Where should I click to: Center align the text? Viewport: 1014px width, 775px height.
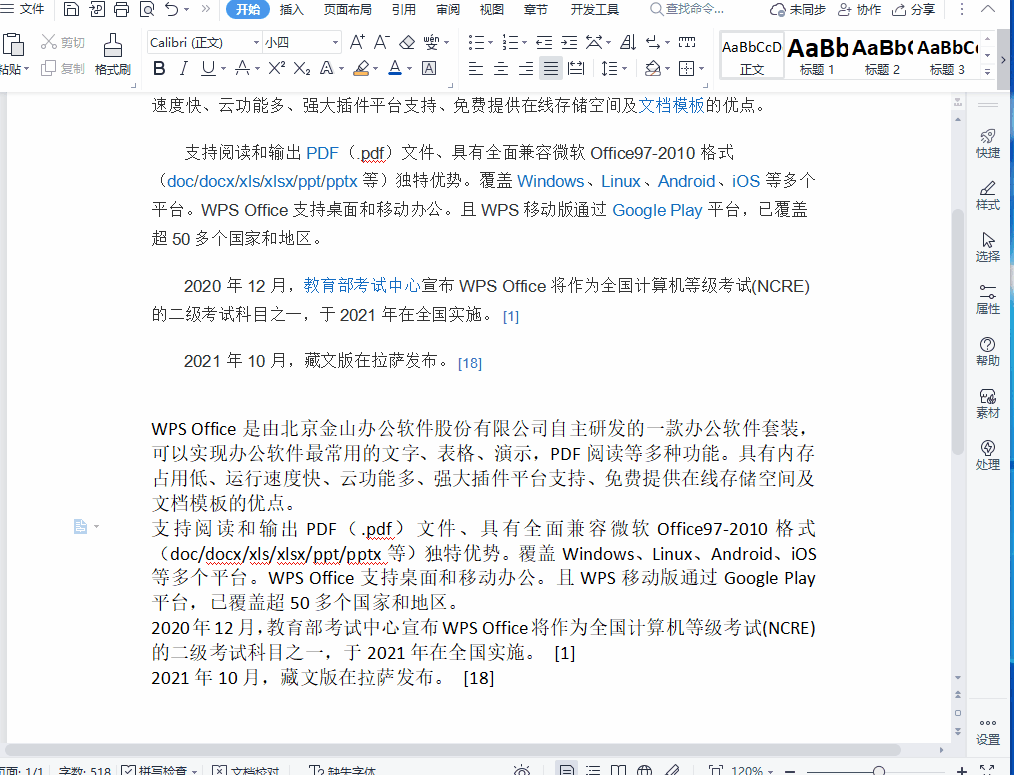(501, 68)
